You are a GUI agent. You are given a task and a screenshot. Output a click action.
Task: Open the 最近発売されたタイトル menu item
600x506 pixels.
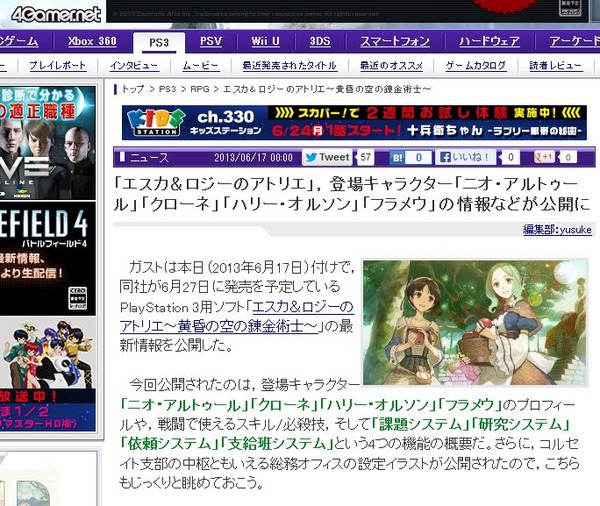click(x=290, y=66)
